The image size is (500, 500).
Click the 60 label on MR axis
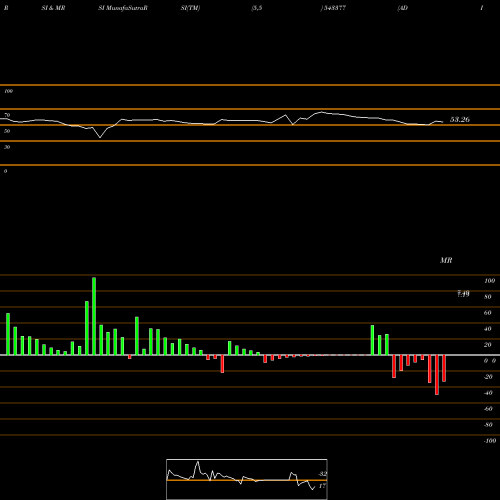click(488, 313)
